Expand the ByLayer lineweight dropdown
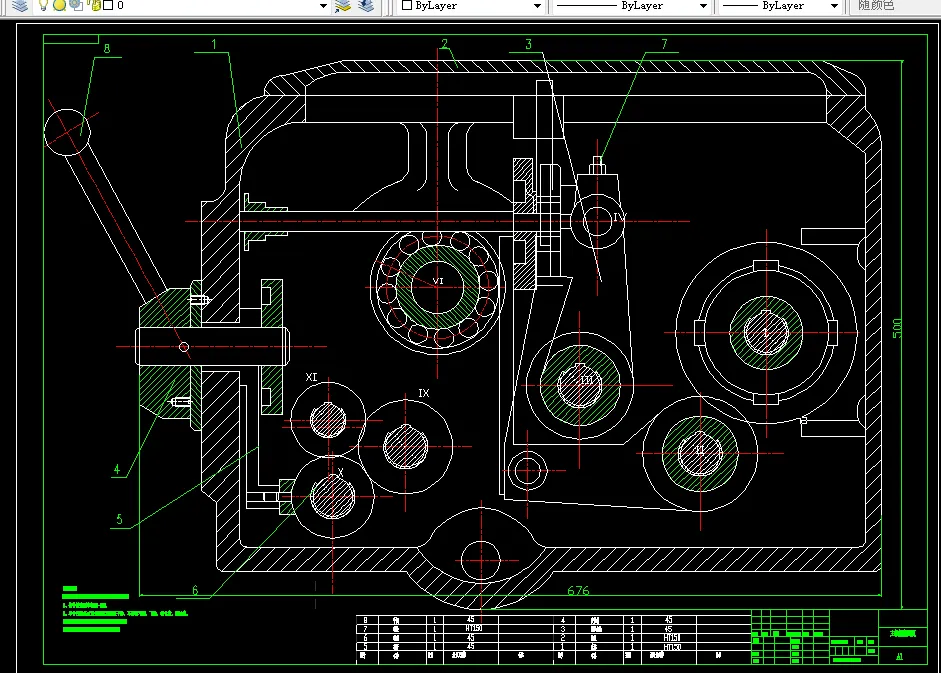941x673 pixels. (x=834, y=6)
